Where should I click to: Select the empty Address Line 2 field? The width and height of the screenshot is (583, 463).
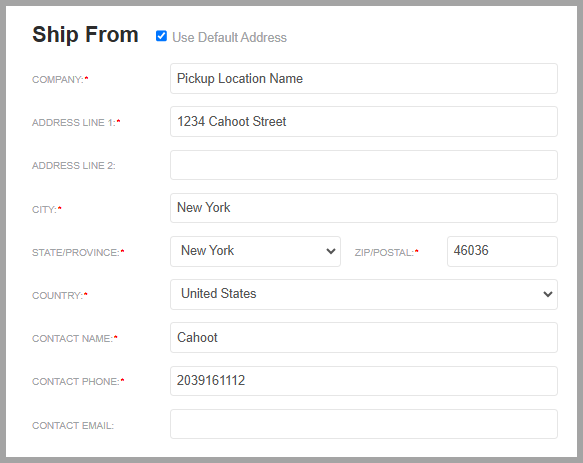[364, 165]
